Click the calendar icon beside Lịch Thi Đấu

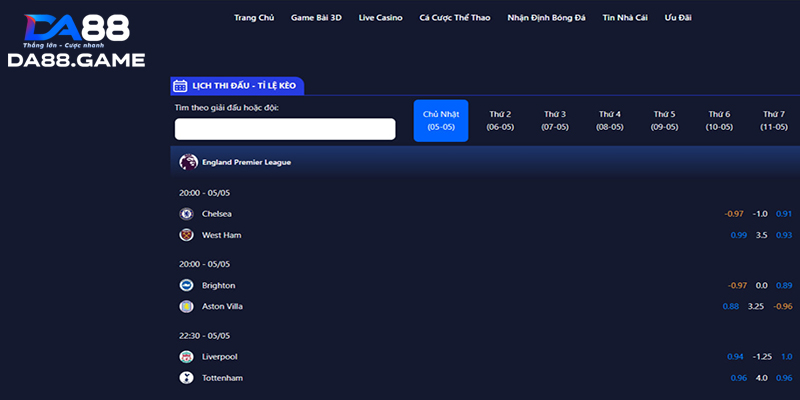tap(180, 86)
